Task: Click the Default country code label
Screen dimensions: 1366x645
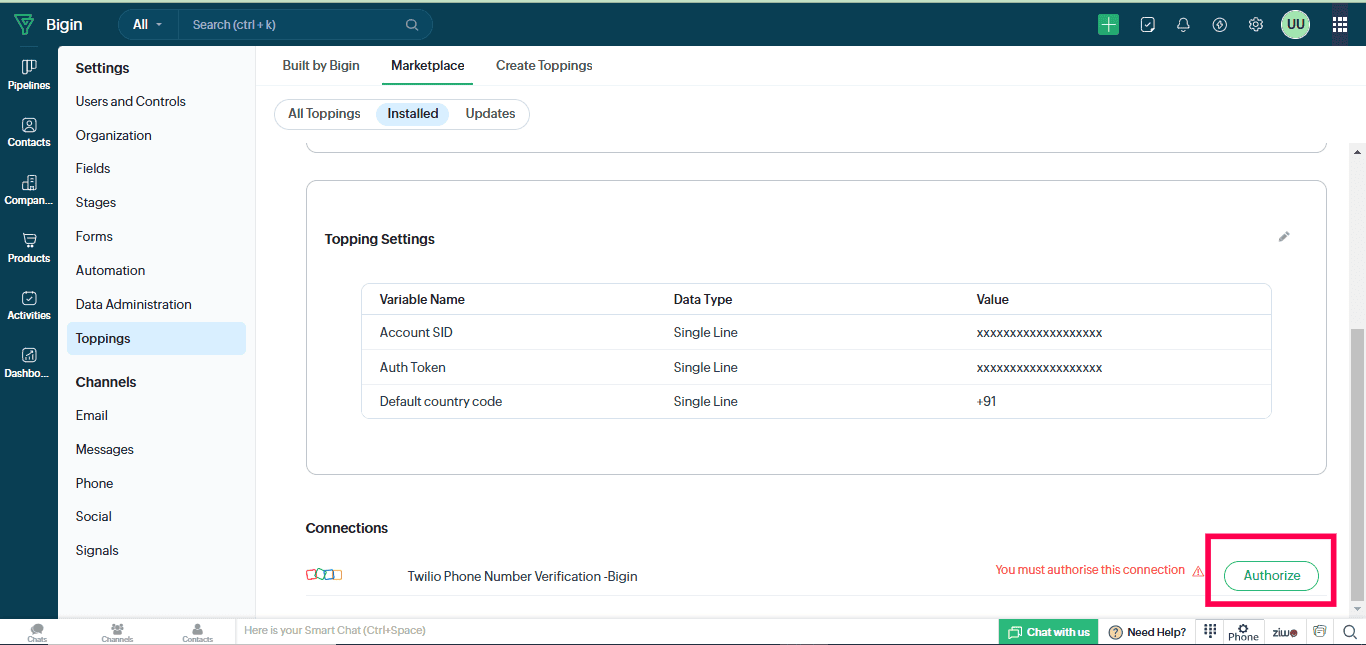Action: (x=441, y=401)
